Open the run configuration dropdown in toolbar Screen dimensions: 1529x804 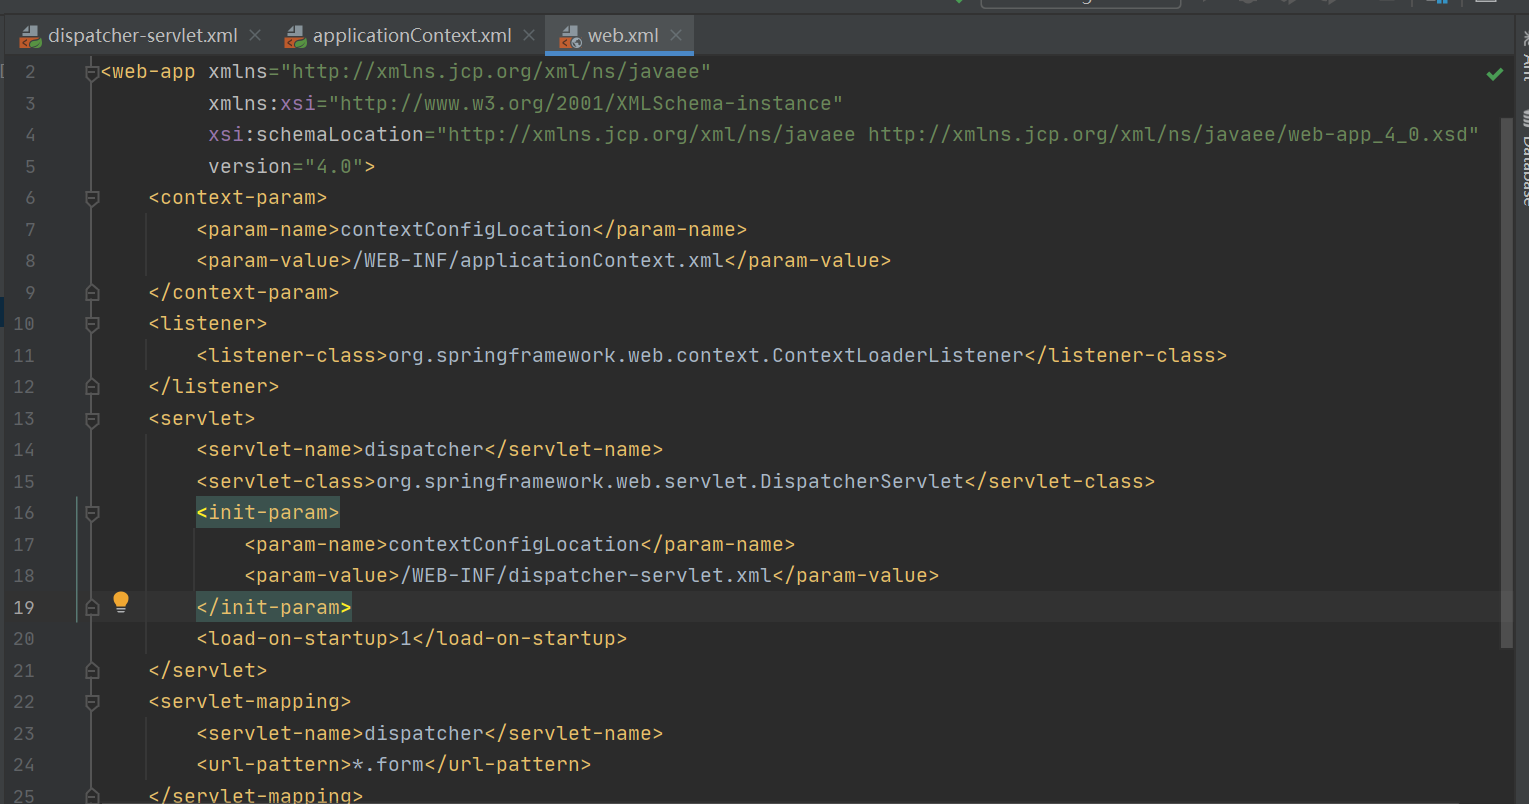coord(1080,4)
